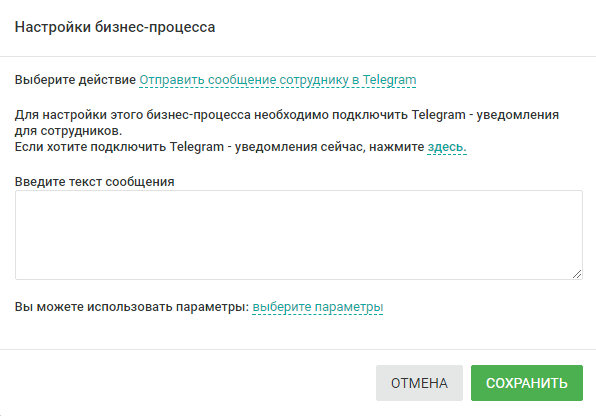596x416 pixels.
Task: Click the 'Для настройки этого бизнес-процесса' notice line
Action: (287, 115)
